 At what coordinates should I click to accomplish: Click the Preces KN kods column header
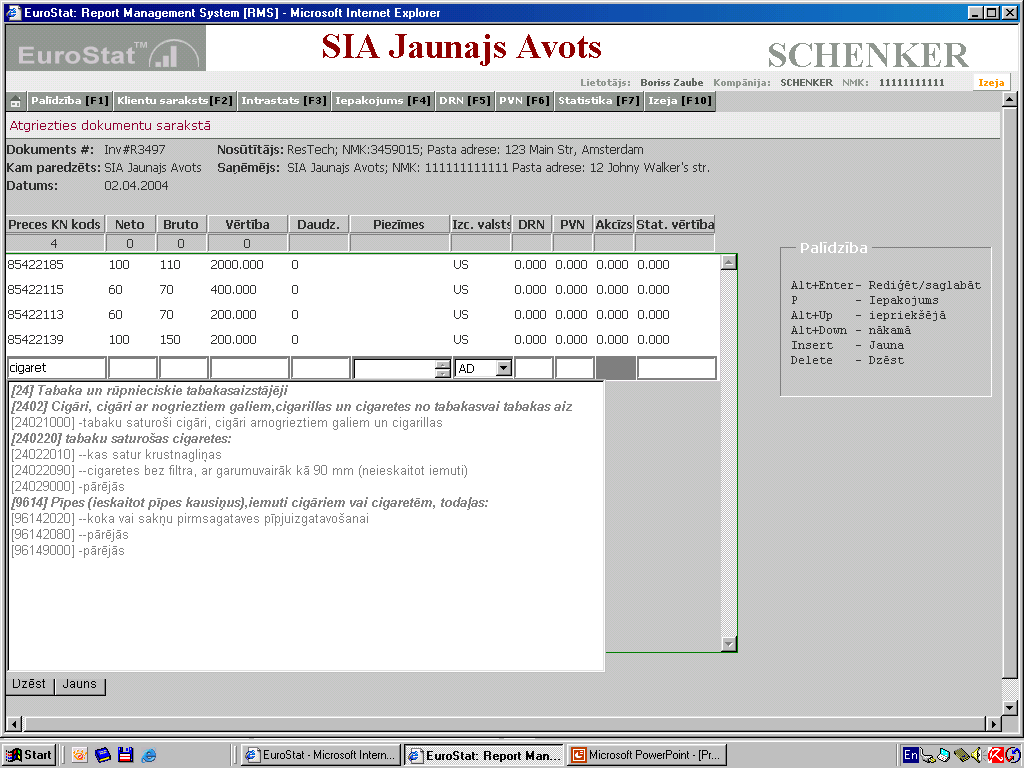[55, 224]
